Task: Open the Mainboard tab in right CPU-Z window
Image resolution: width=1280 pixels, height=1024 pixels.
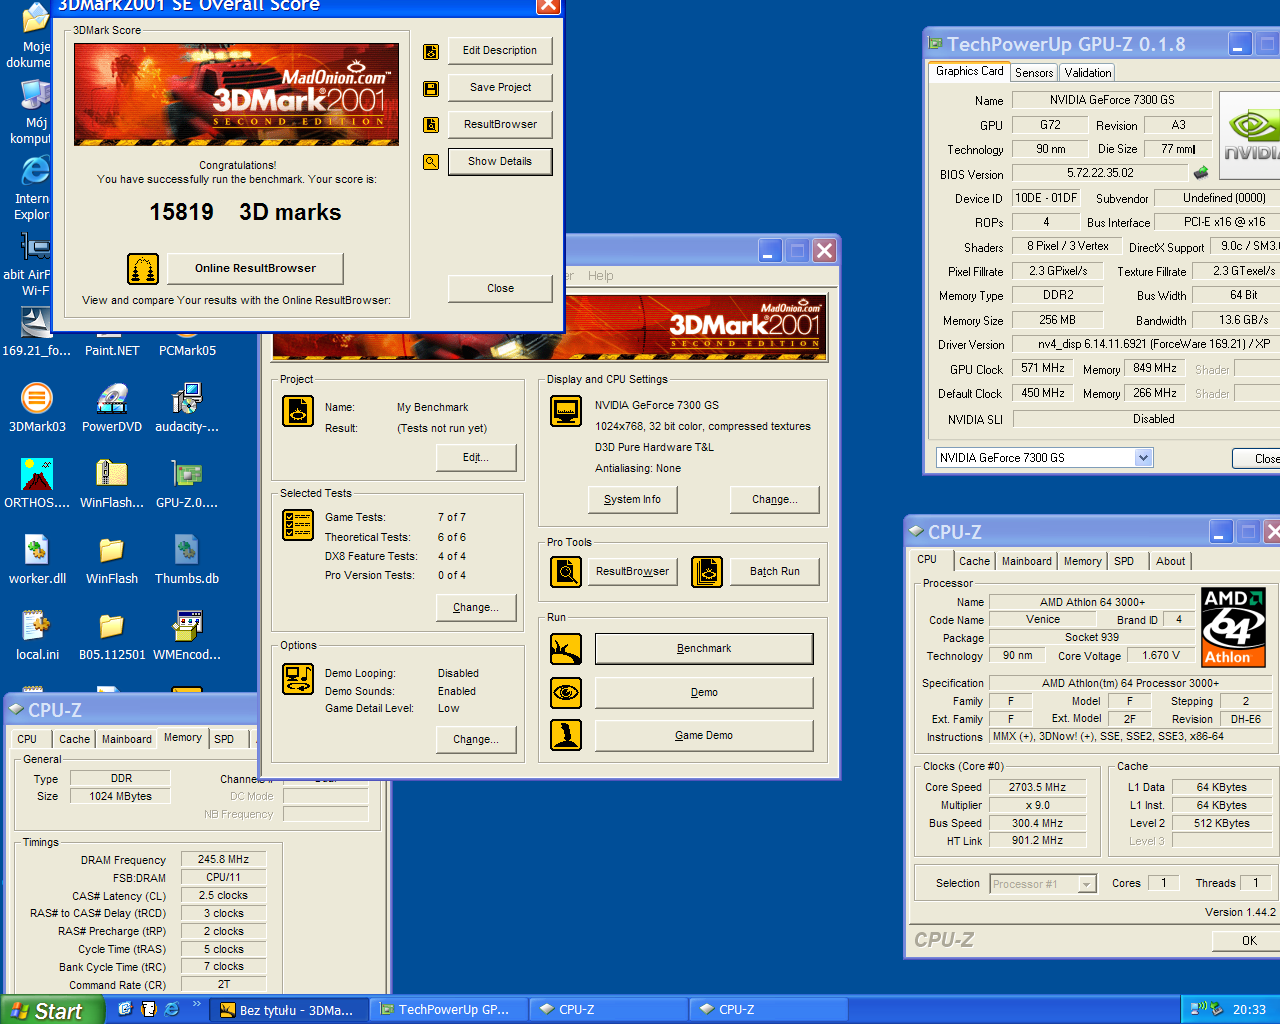Action: (1027, 561)
